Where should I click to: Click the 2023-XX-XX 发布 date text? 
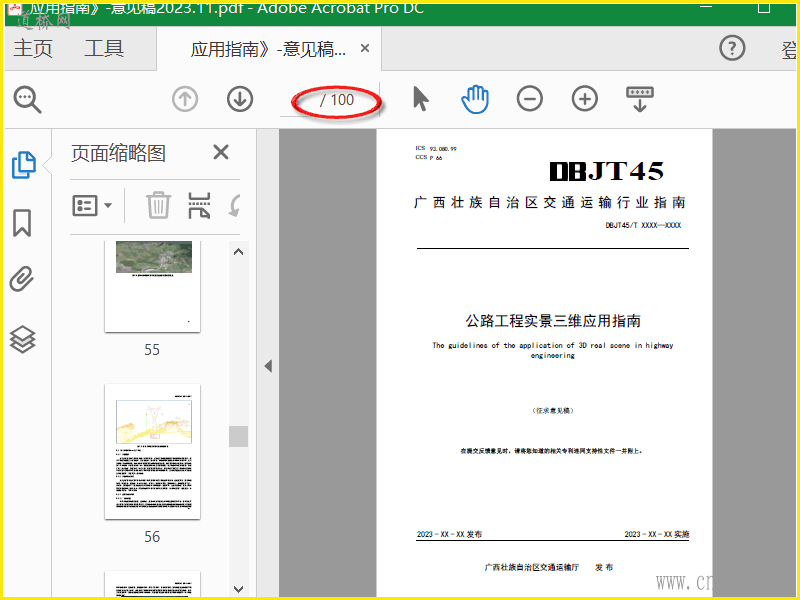(449, 534)
